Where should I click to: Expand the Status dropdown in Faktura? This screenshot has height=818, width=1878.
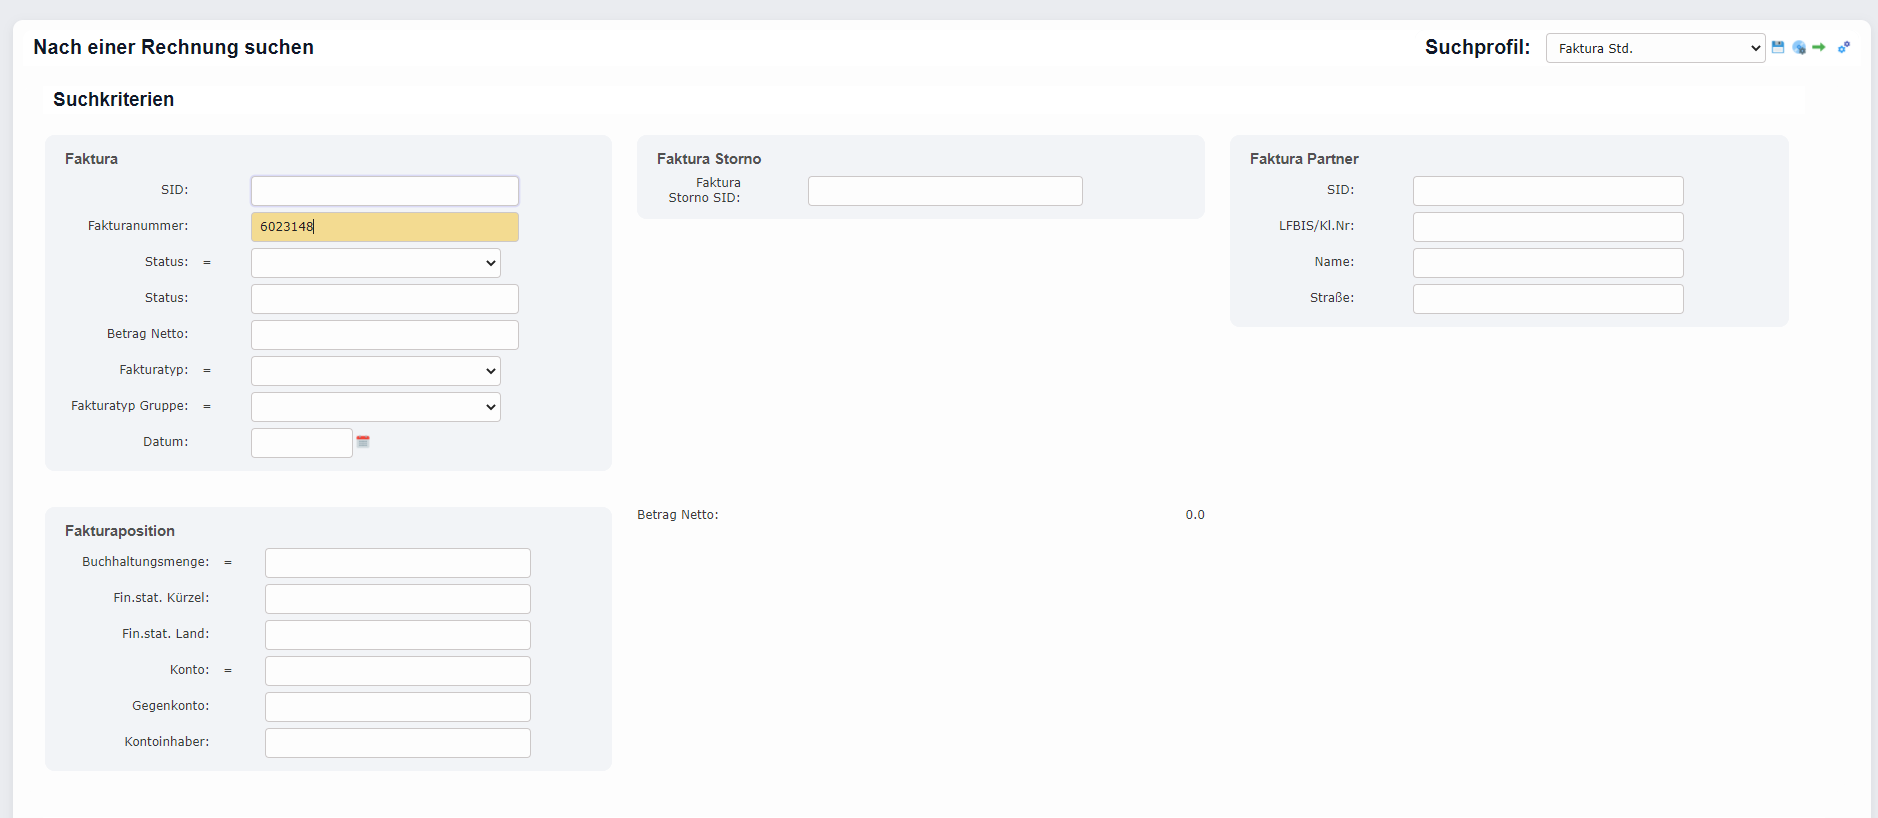coord(375,263)
